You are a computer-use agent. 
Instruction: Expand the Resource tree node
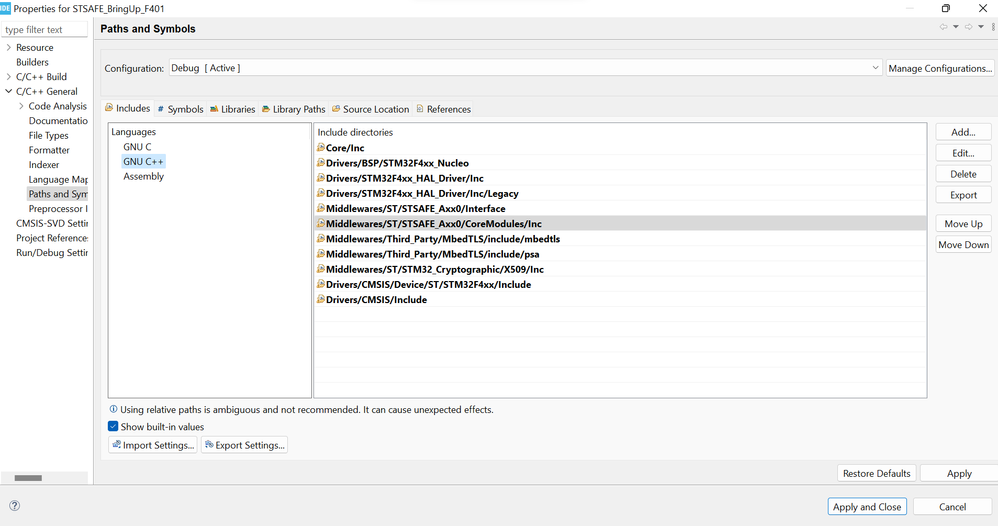pyautogui.click(x=8, y=47)
